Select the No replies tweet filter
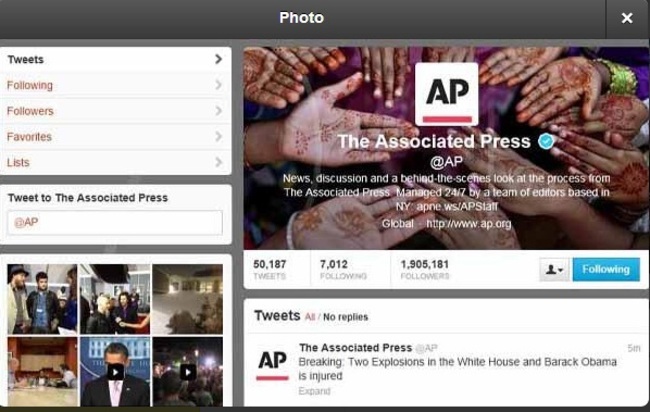650x412 pixels. (x=345, y=317)
